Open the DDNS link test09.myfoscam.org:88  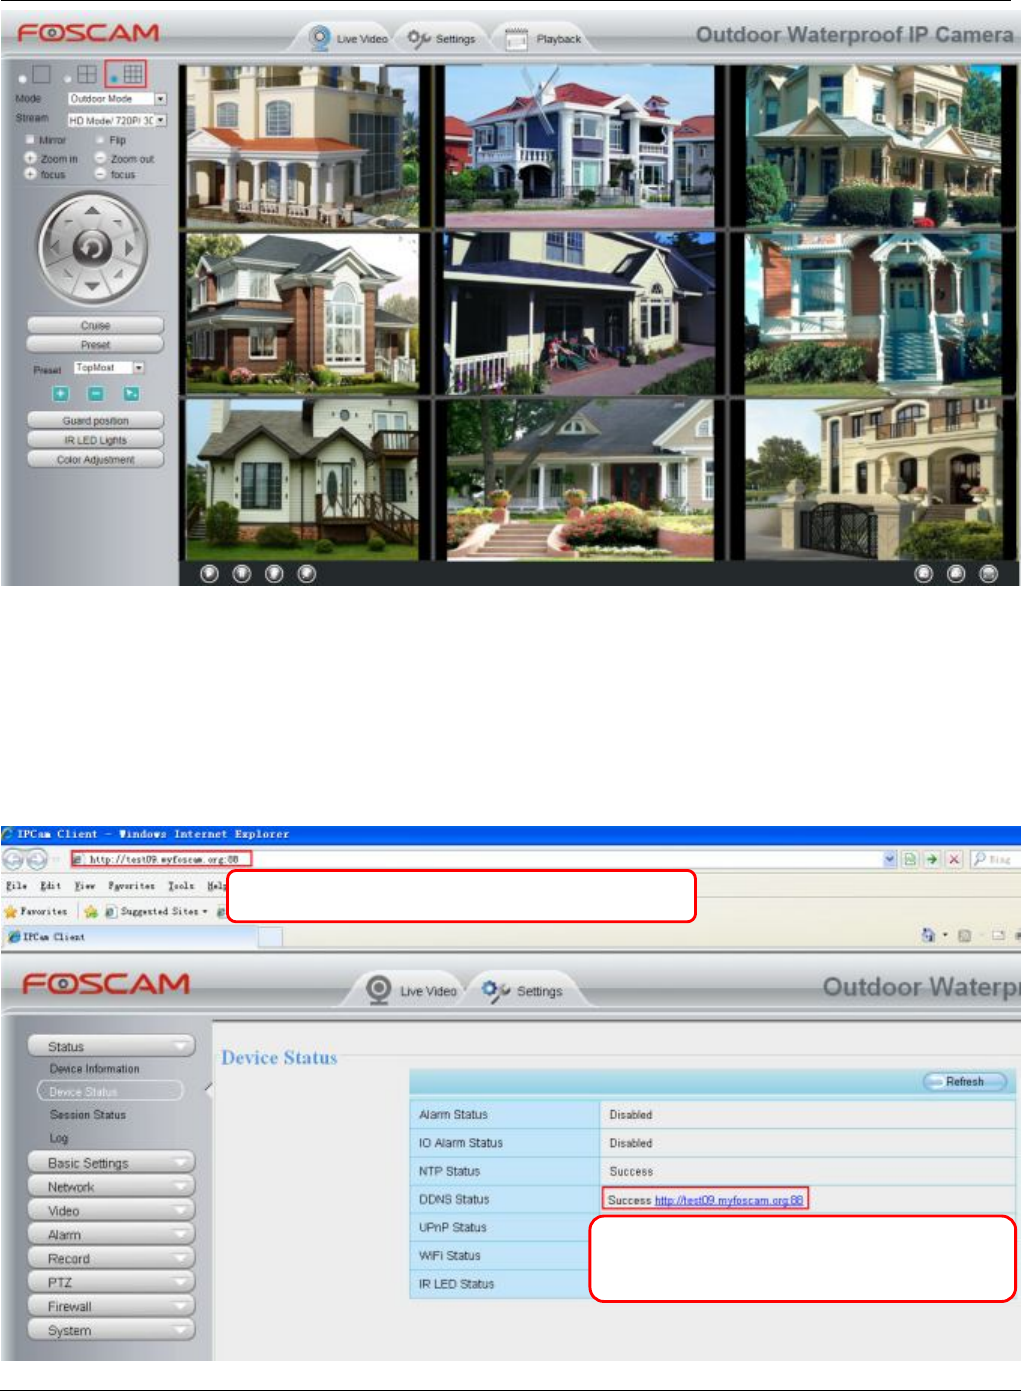[x=729, y=1200]
